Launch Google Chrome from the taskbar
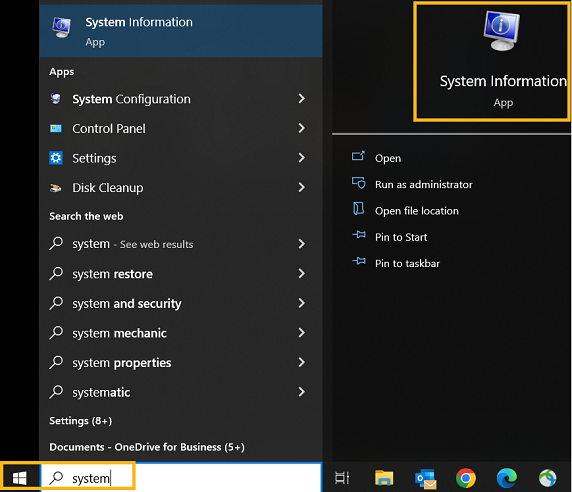Screen dimensions: 572x492 (466, 478)
